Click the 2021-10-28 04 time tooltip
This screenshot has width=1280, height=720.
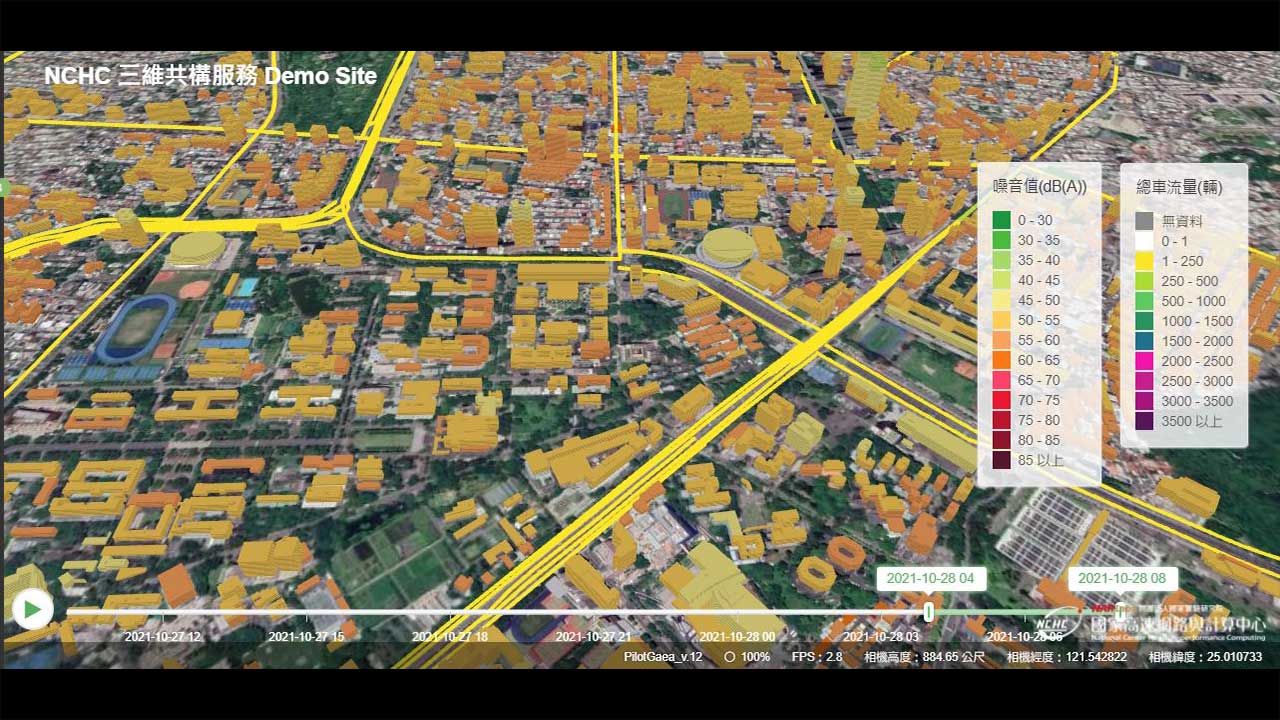(x=931, y=578)
